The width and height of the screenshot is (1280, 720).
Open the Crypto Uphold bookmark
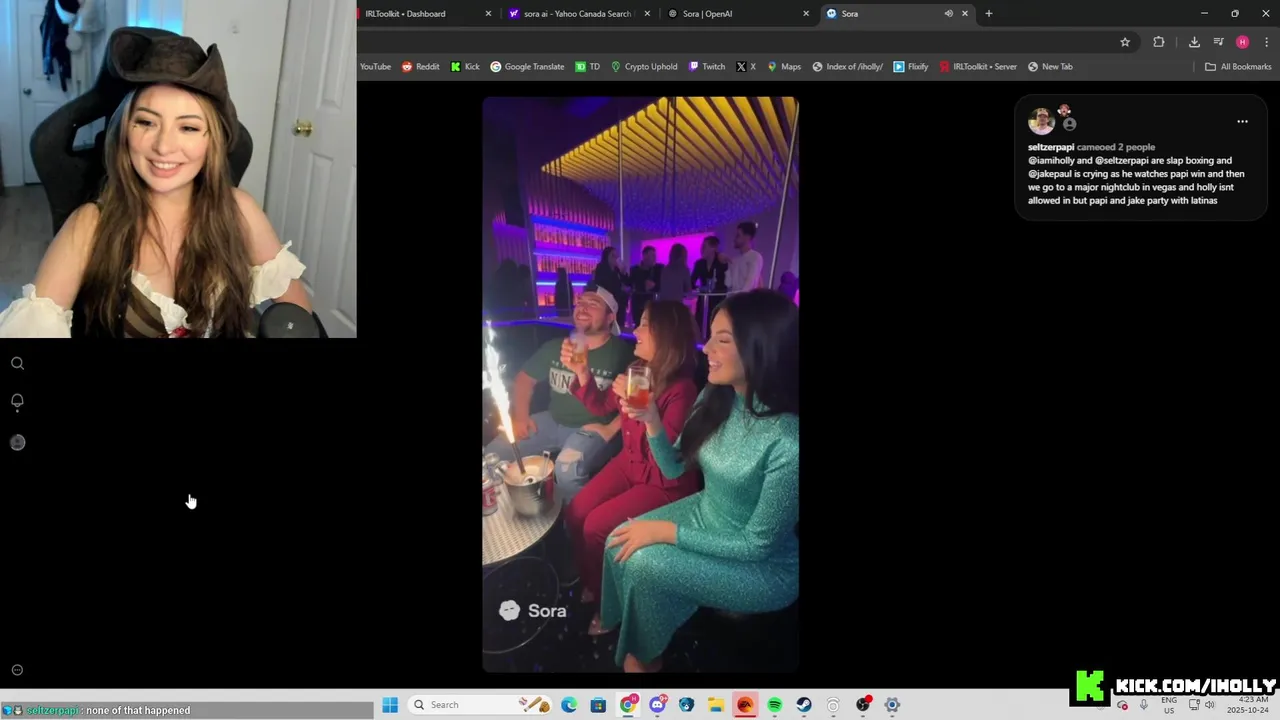pyautogui.click(x=644, y=67)
